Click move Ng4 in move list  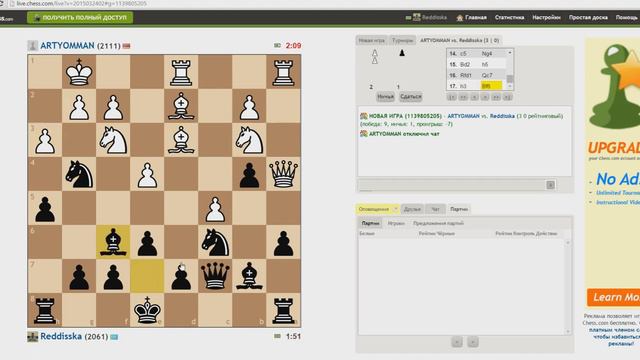[x=487, y=53]
